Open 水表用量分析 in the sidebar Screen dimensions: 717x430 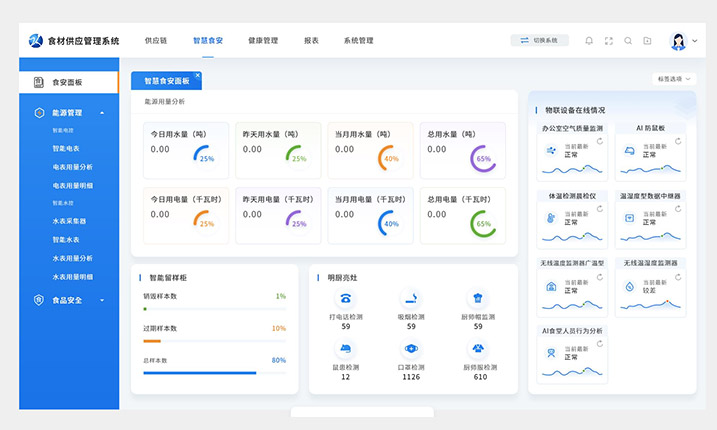[72, 258]
